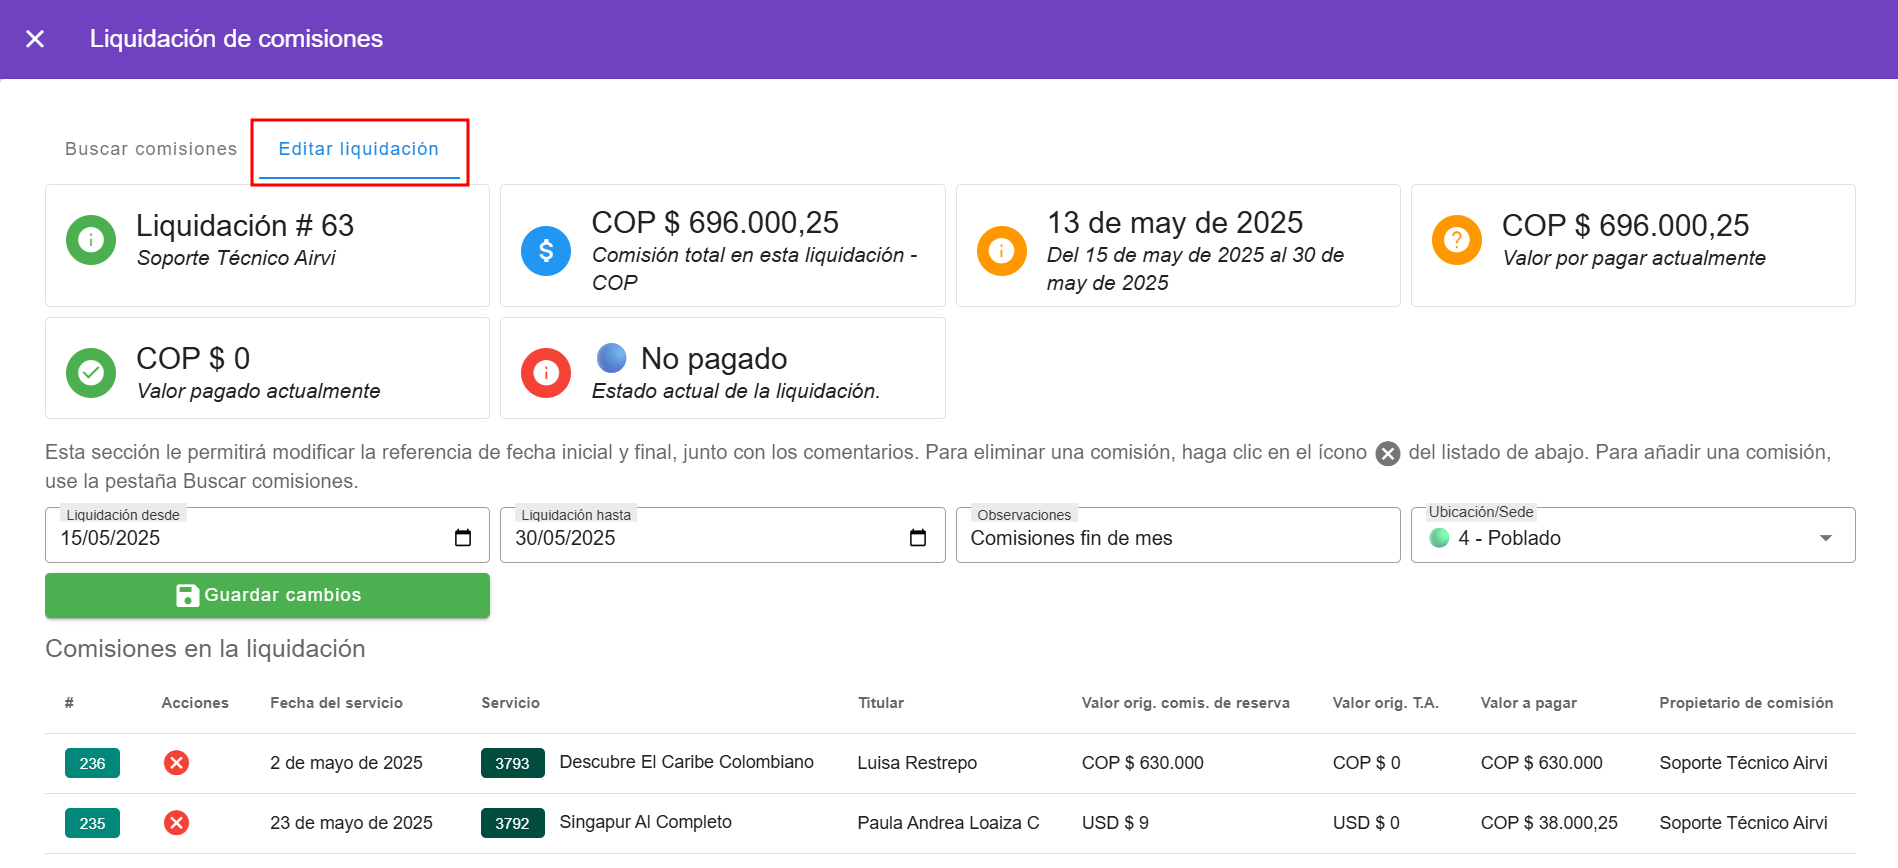This screenshot has height=868, width=1898.
Task: Open calendar picker for Liquidación hasta
Action: click(x=918, y=538)
